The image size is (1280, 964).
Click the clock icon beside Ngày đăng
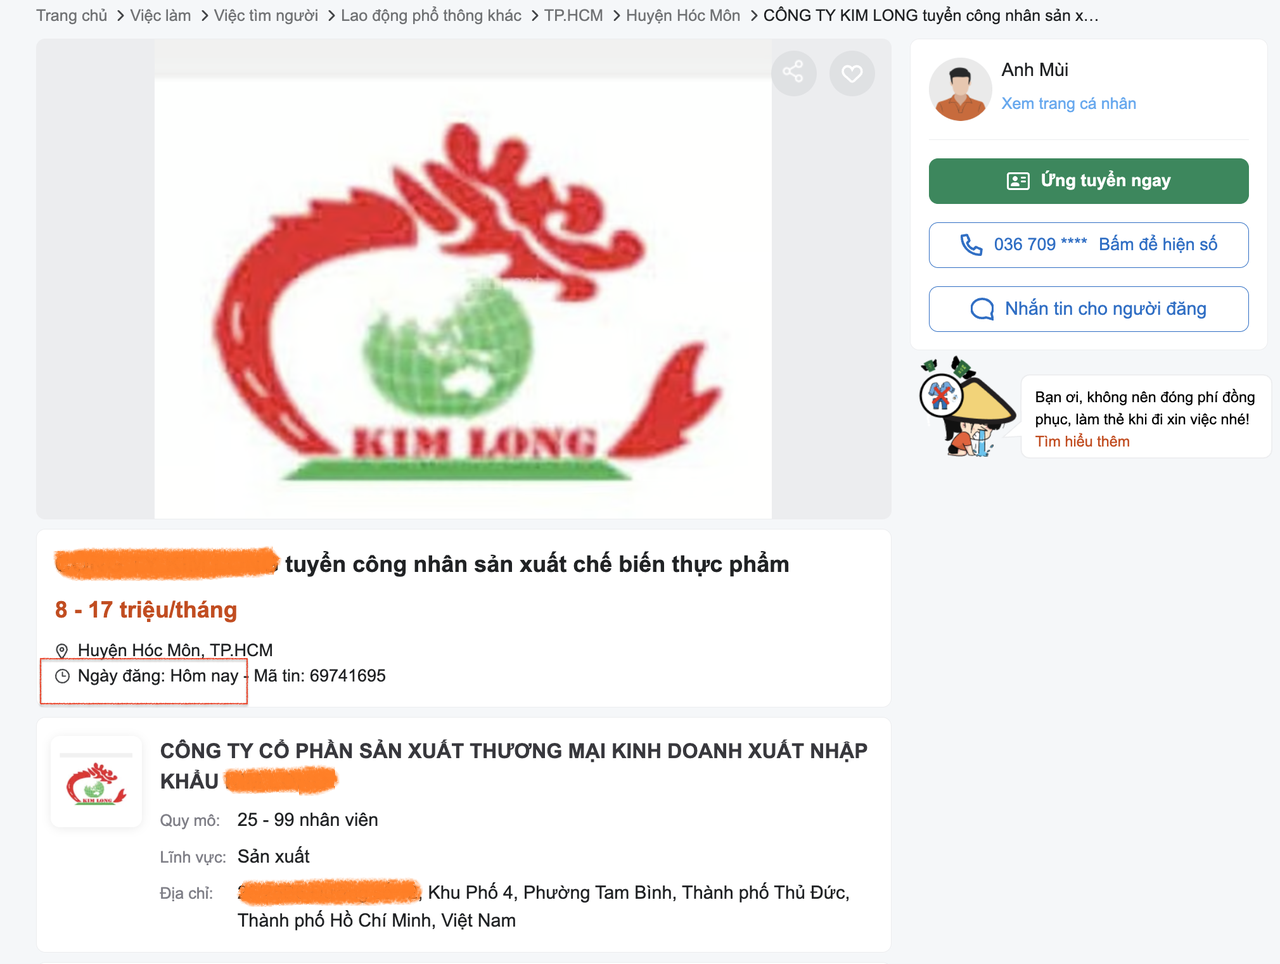[x=62, y=676]
